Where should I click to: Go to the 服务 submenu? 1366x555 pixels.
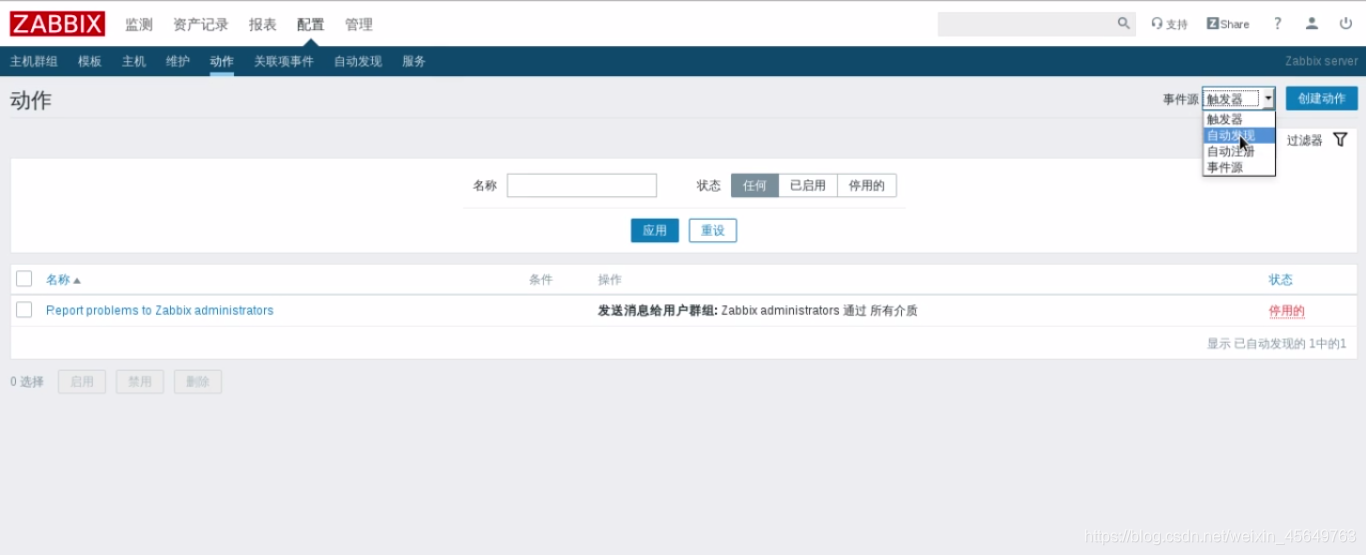click(414, 61)
